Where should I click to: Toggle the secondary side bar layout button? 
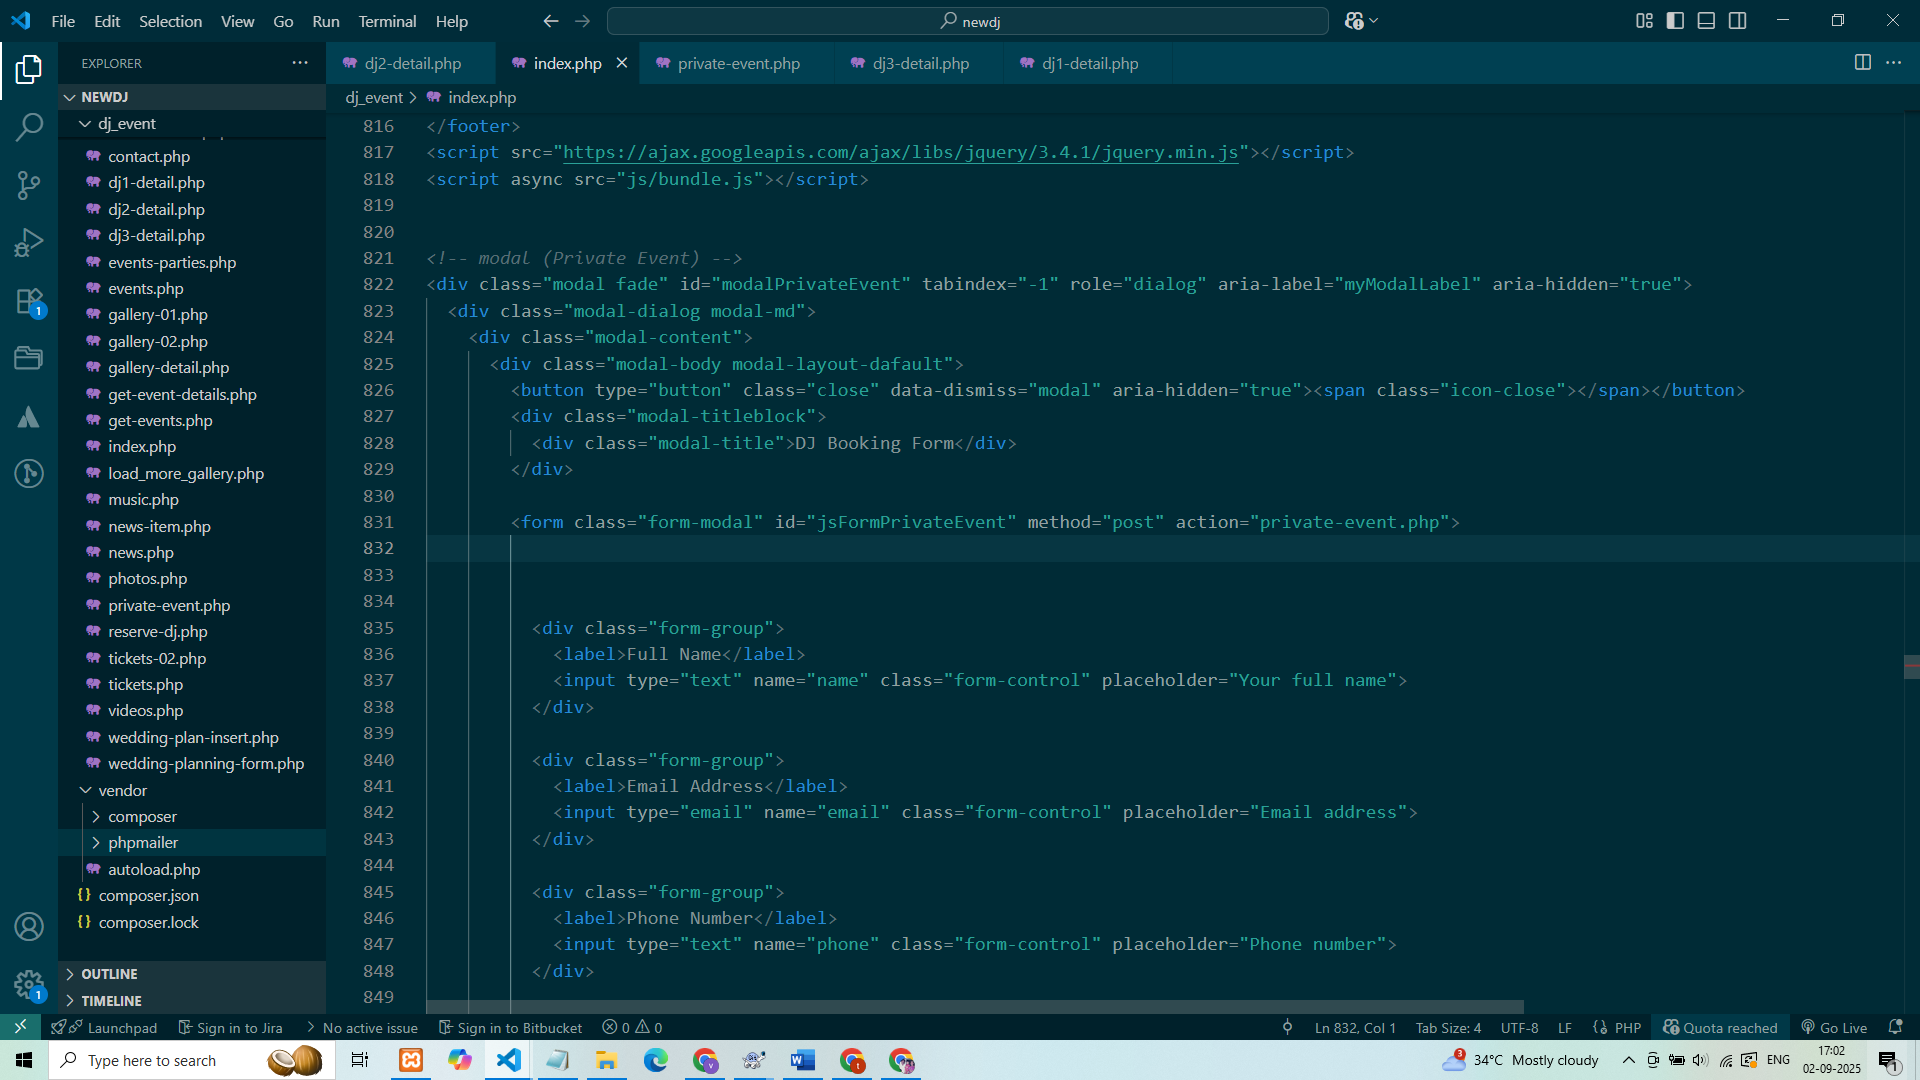pyautogui.click(x=1738, y=21)
